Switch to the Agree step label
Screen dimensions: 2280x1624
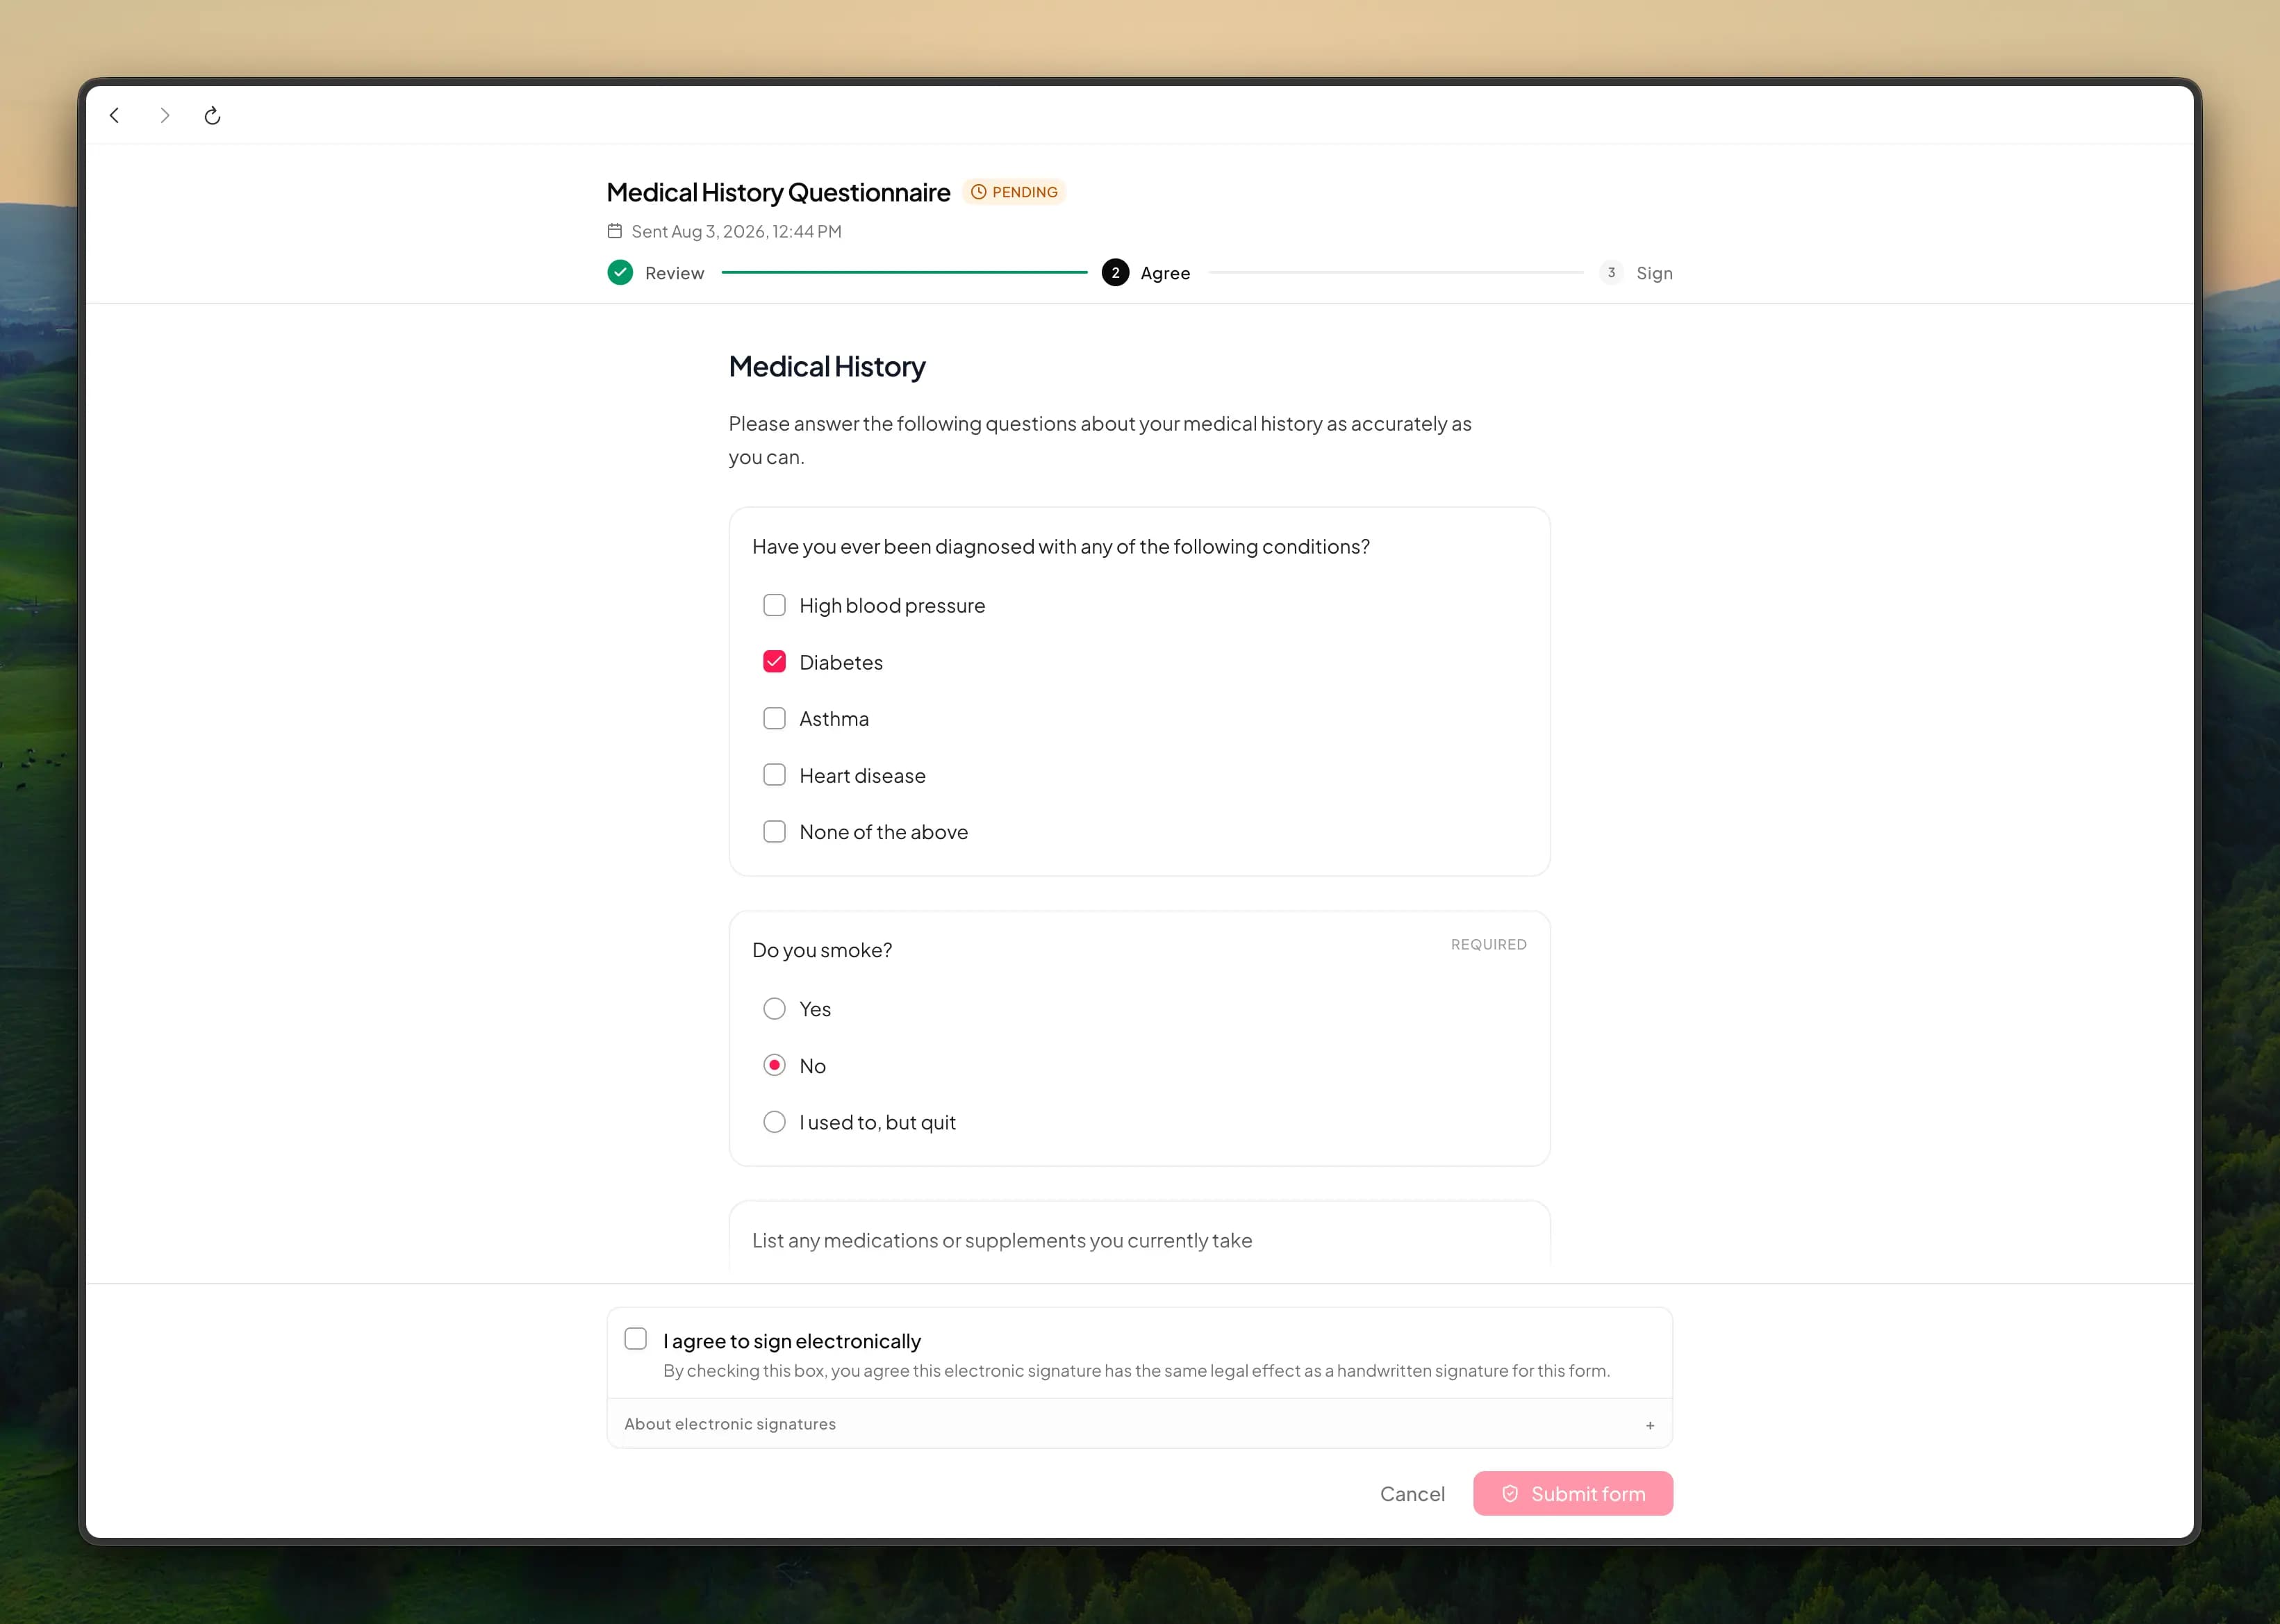1165,273
